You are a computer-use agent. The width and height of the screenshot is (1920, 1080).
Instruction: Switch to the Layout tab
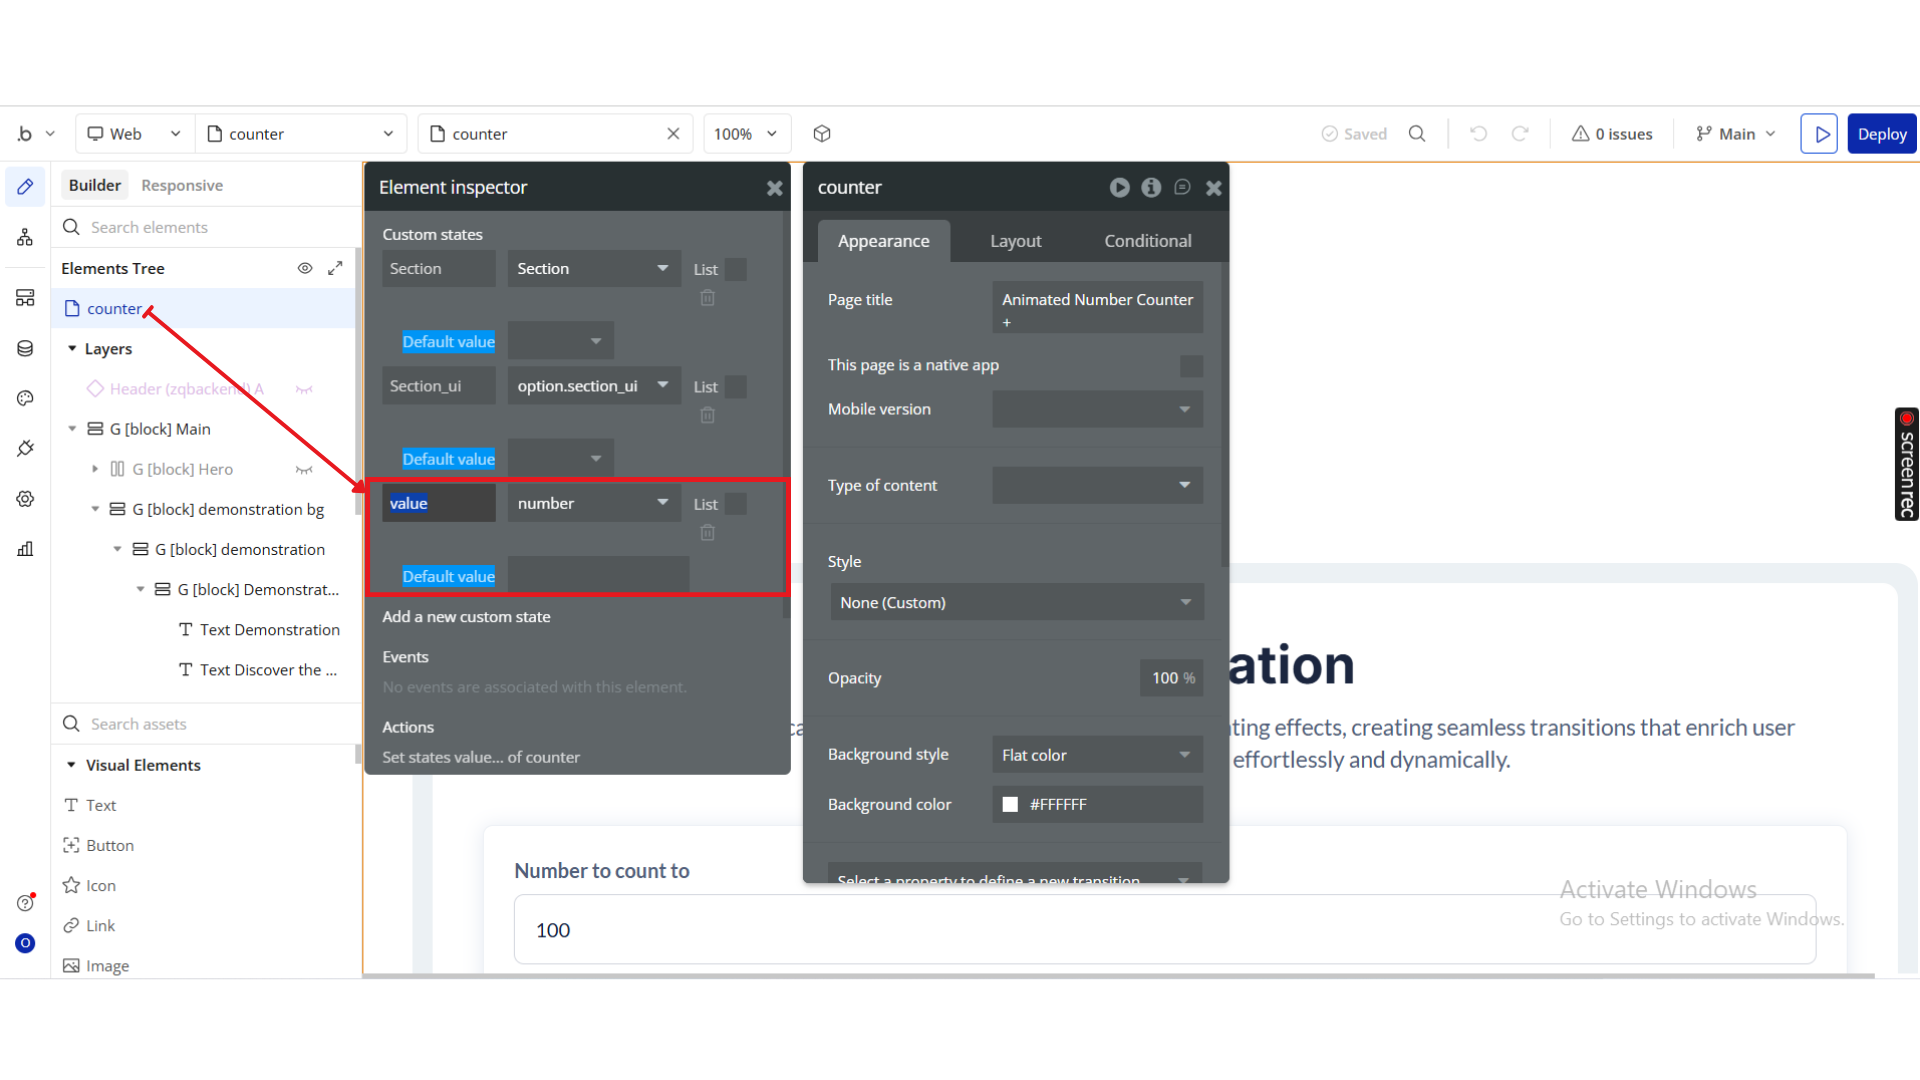1015,241
